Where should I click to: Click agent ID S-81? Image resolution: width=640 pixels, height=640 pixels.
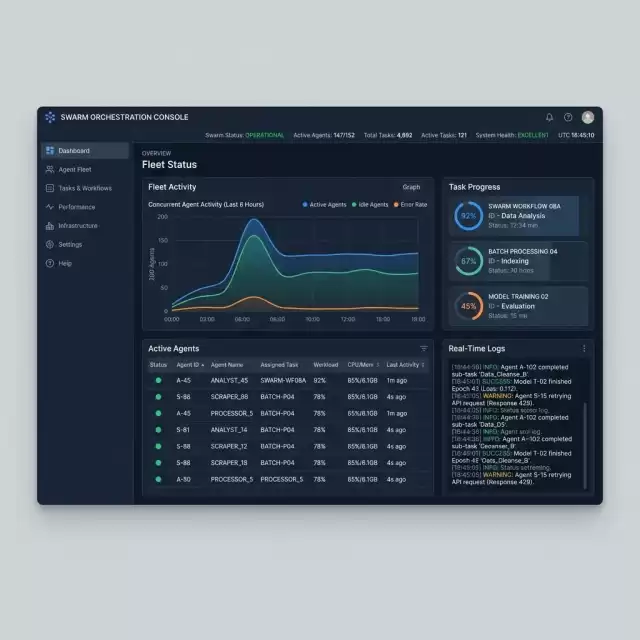(183, 430)
